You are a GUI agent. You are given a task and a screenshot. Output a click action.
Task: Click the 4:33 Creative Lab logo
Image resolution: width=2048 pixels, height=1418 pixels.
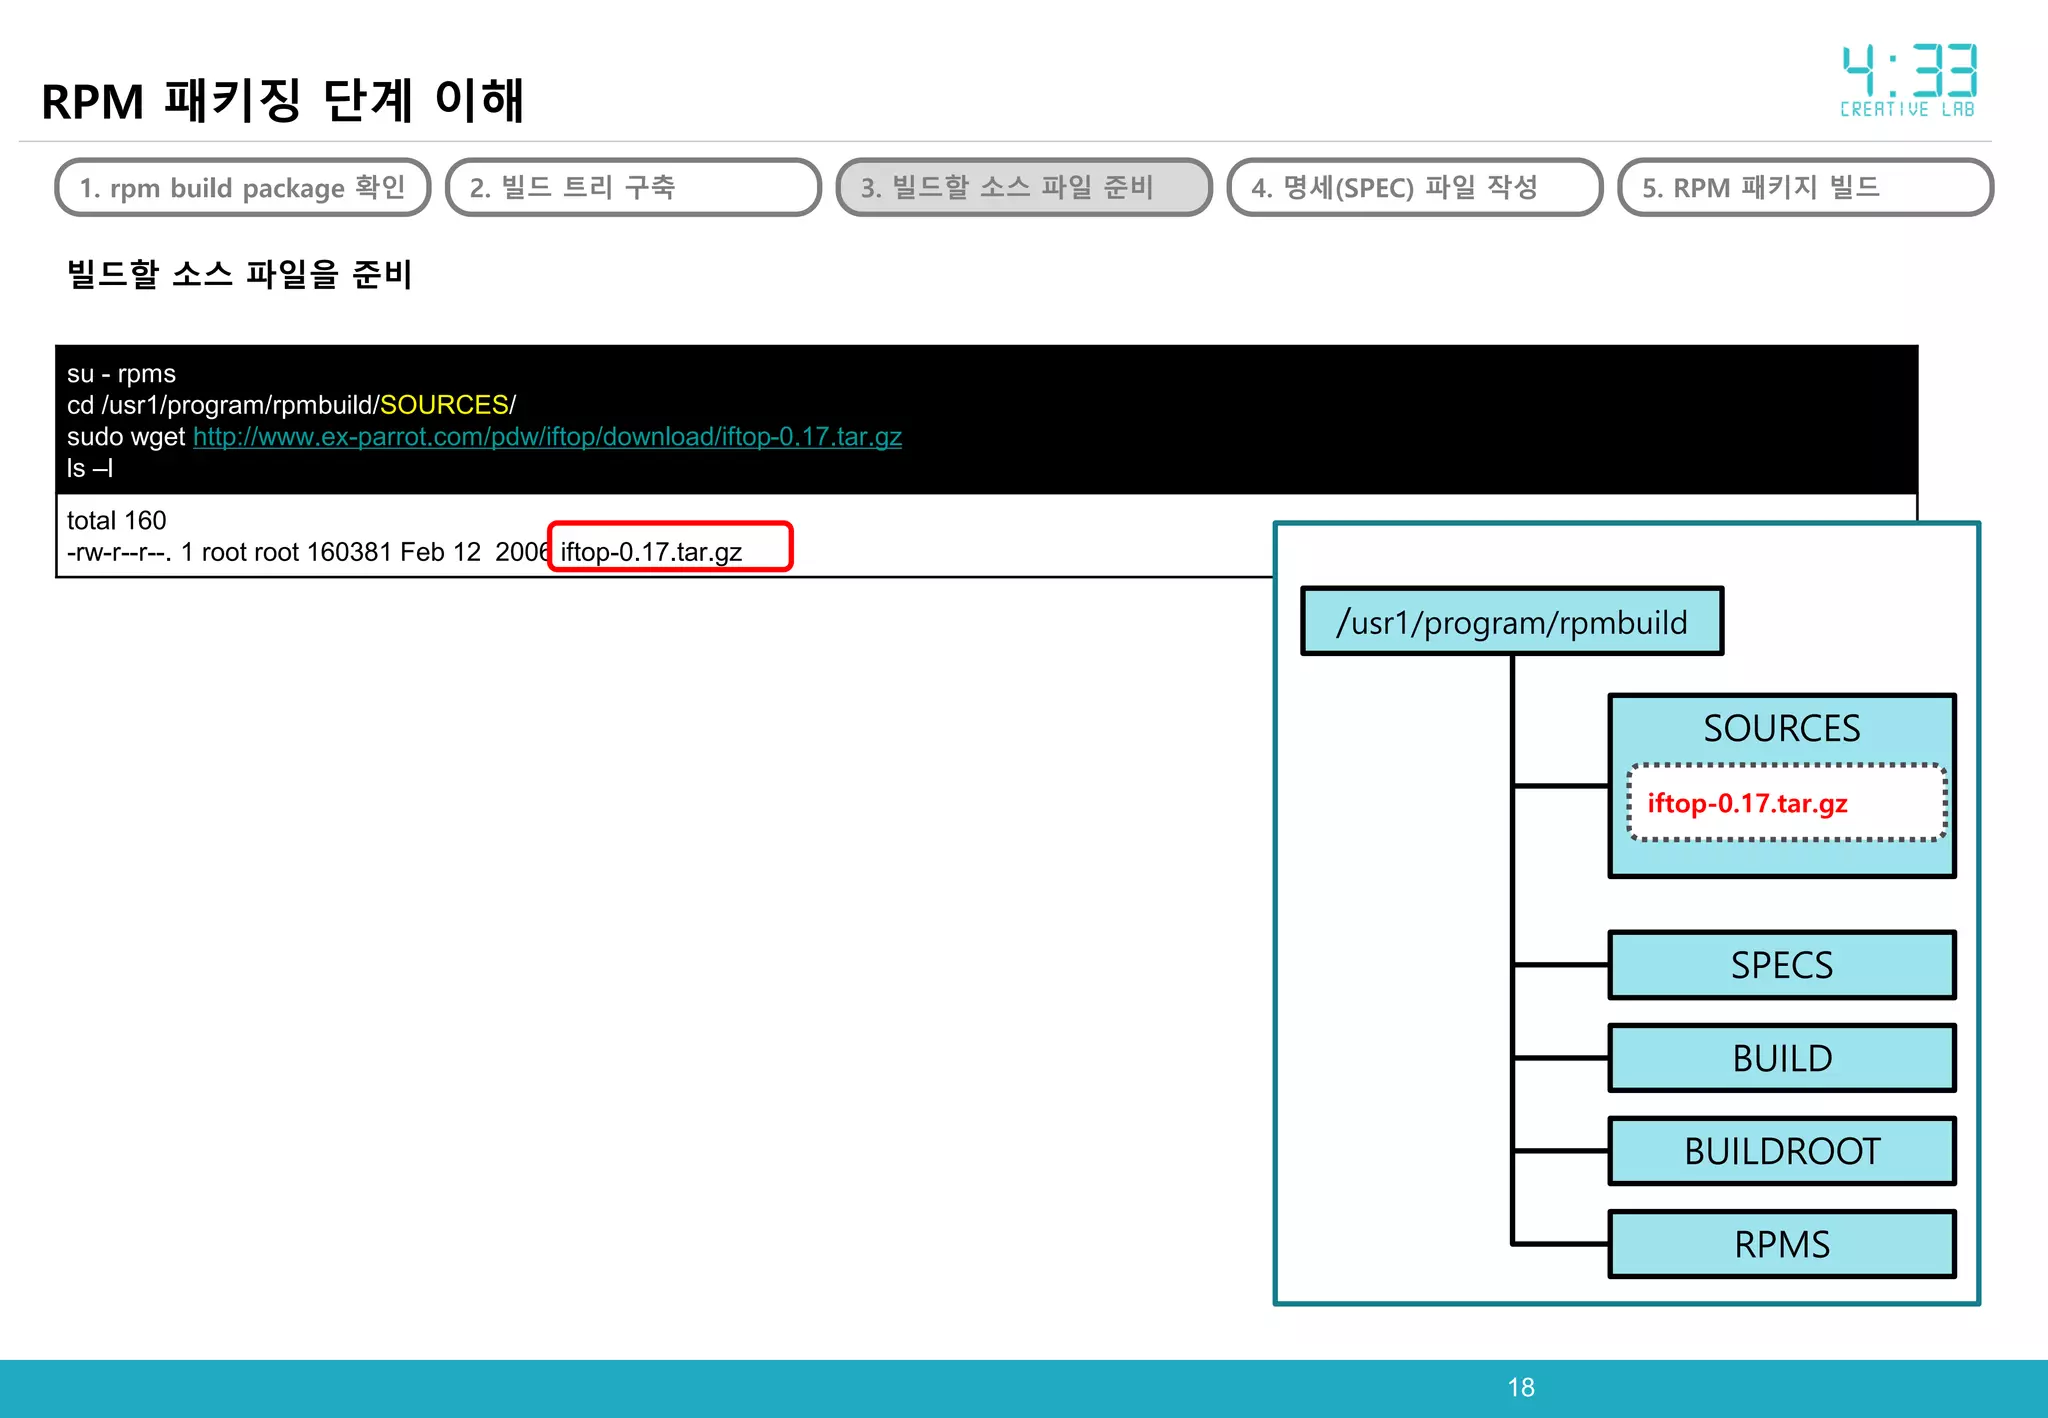[x=1909, y=80]
